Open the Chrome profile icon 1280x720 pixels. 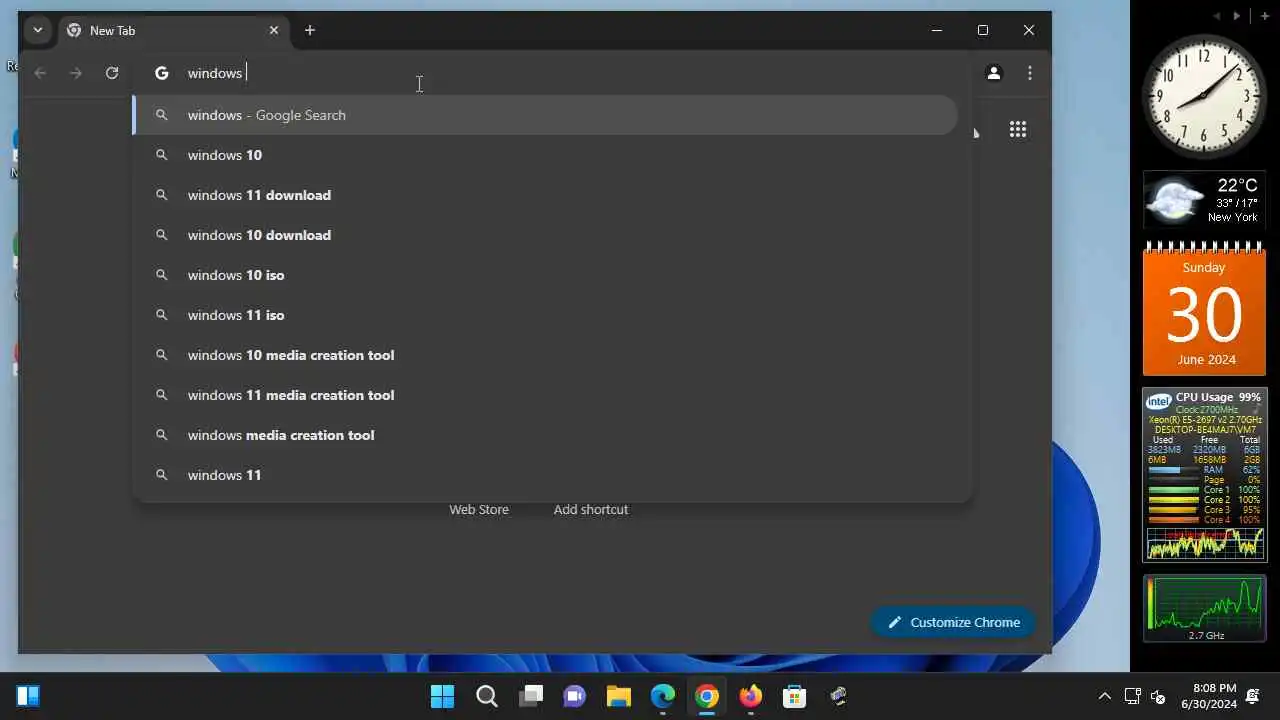(994, 73)
